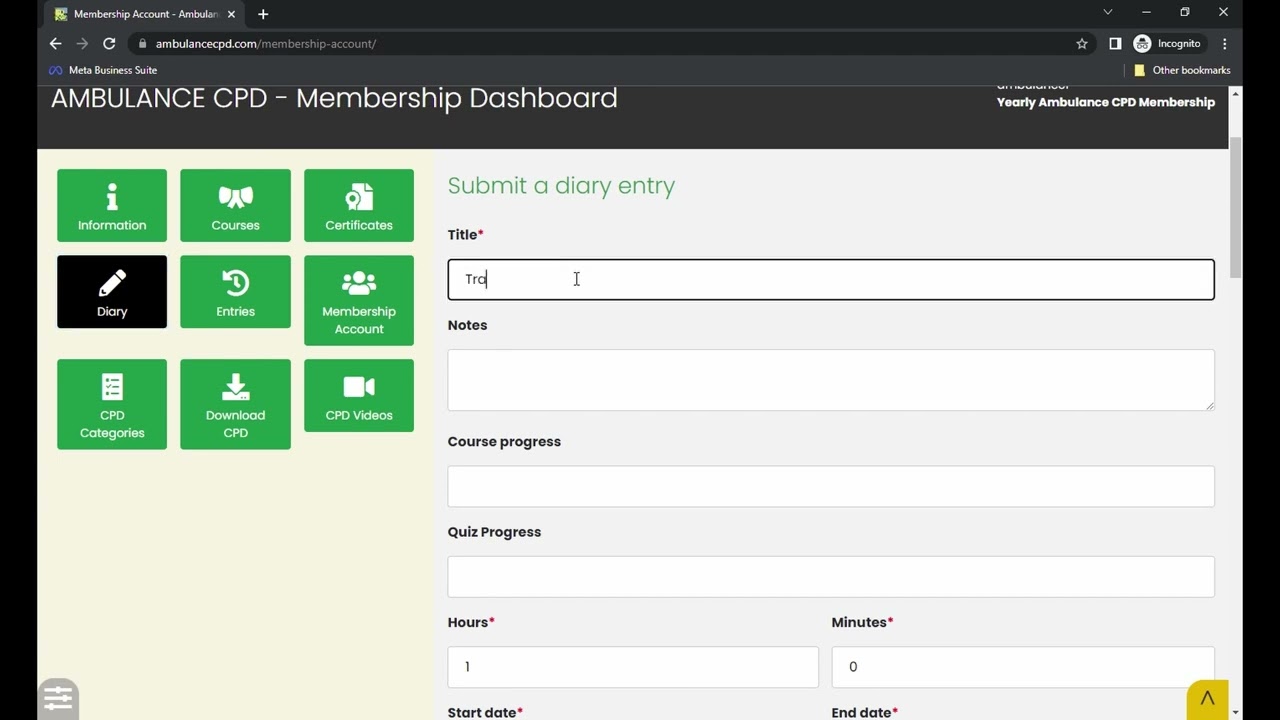Open the Entries history tile
This screenshot has width=1280, height=720.
[235, 291]
